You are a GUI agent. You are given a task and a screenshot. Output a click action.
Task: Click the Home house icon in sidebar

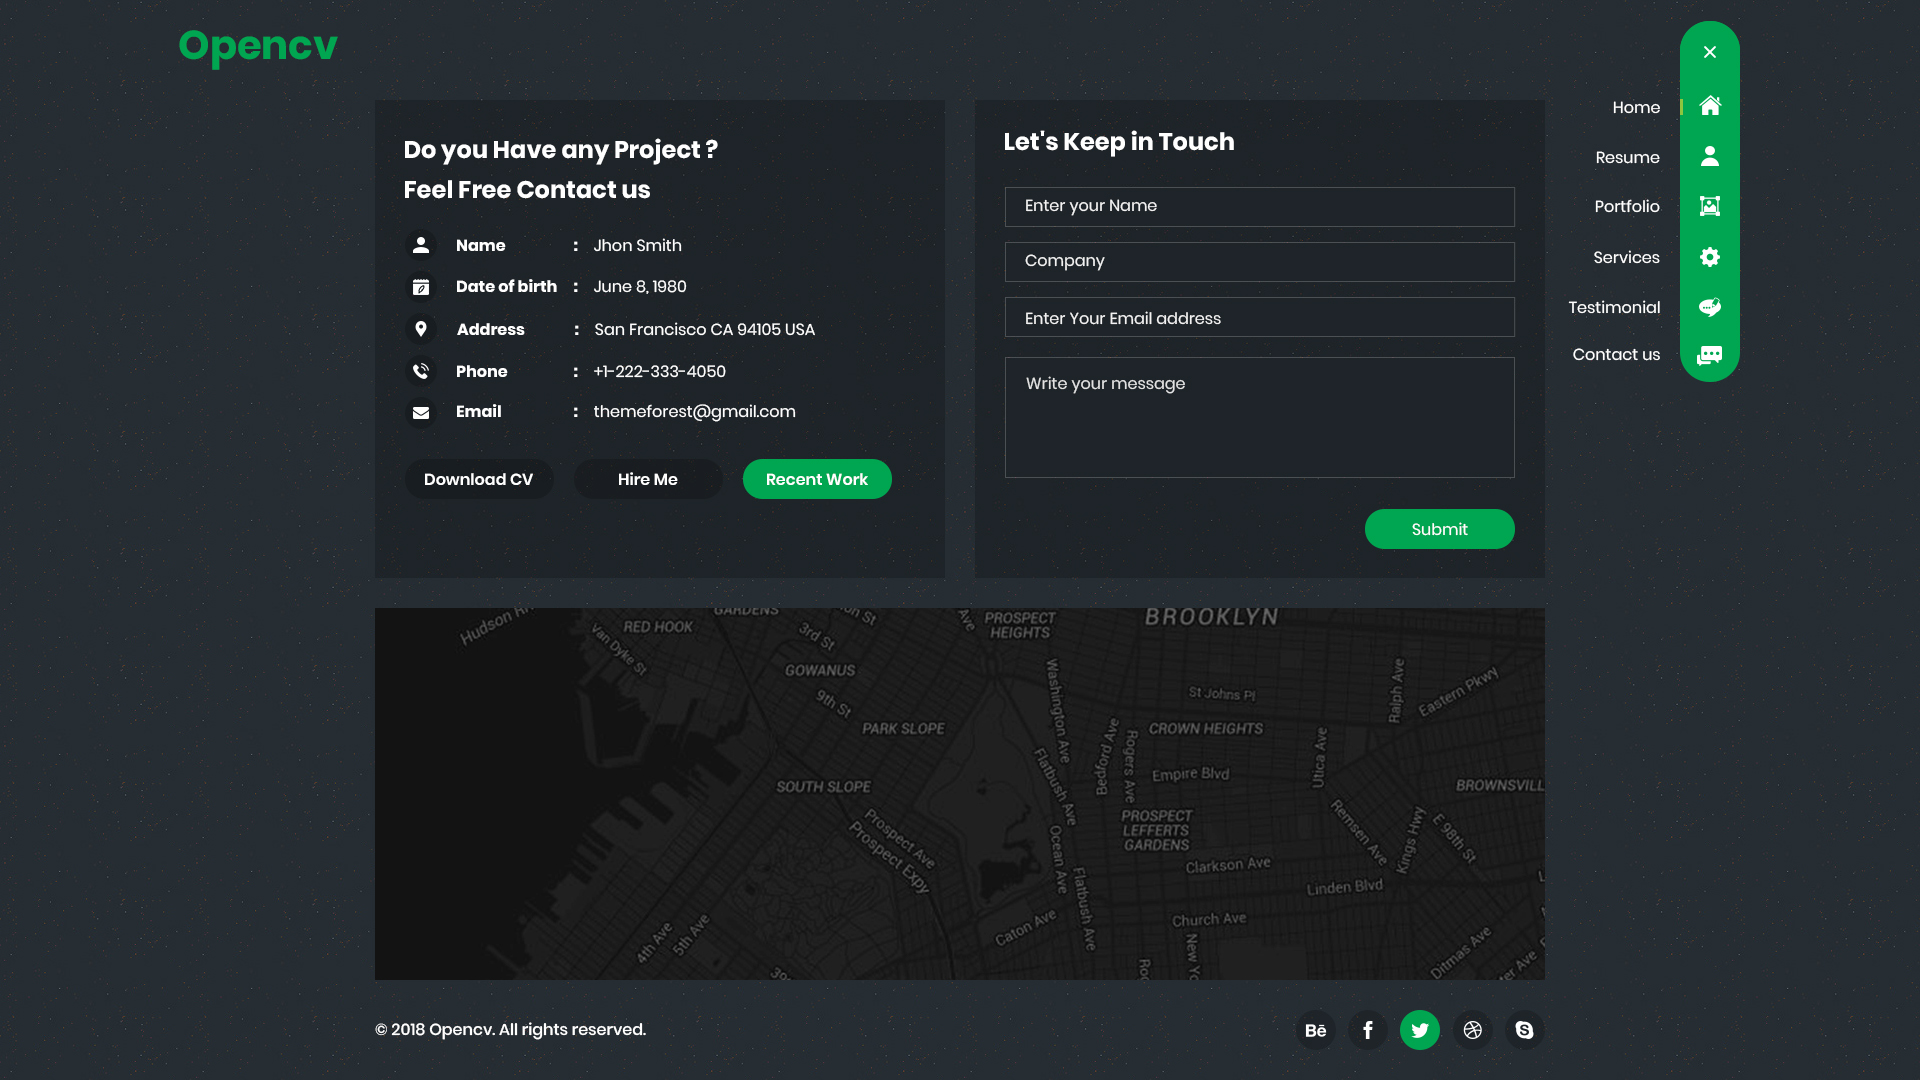1710,106
